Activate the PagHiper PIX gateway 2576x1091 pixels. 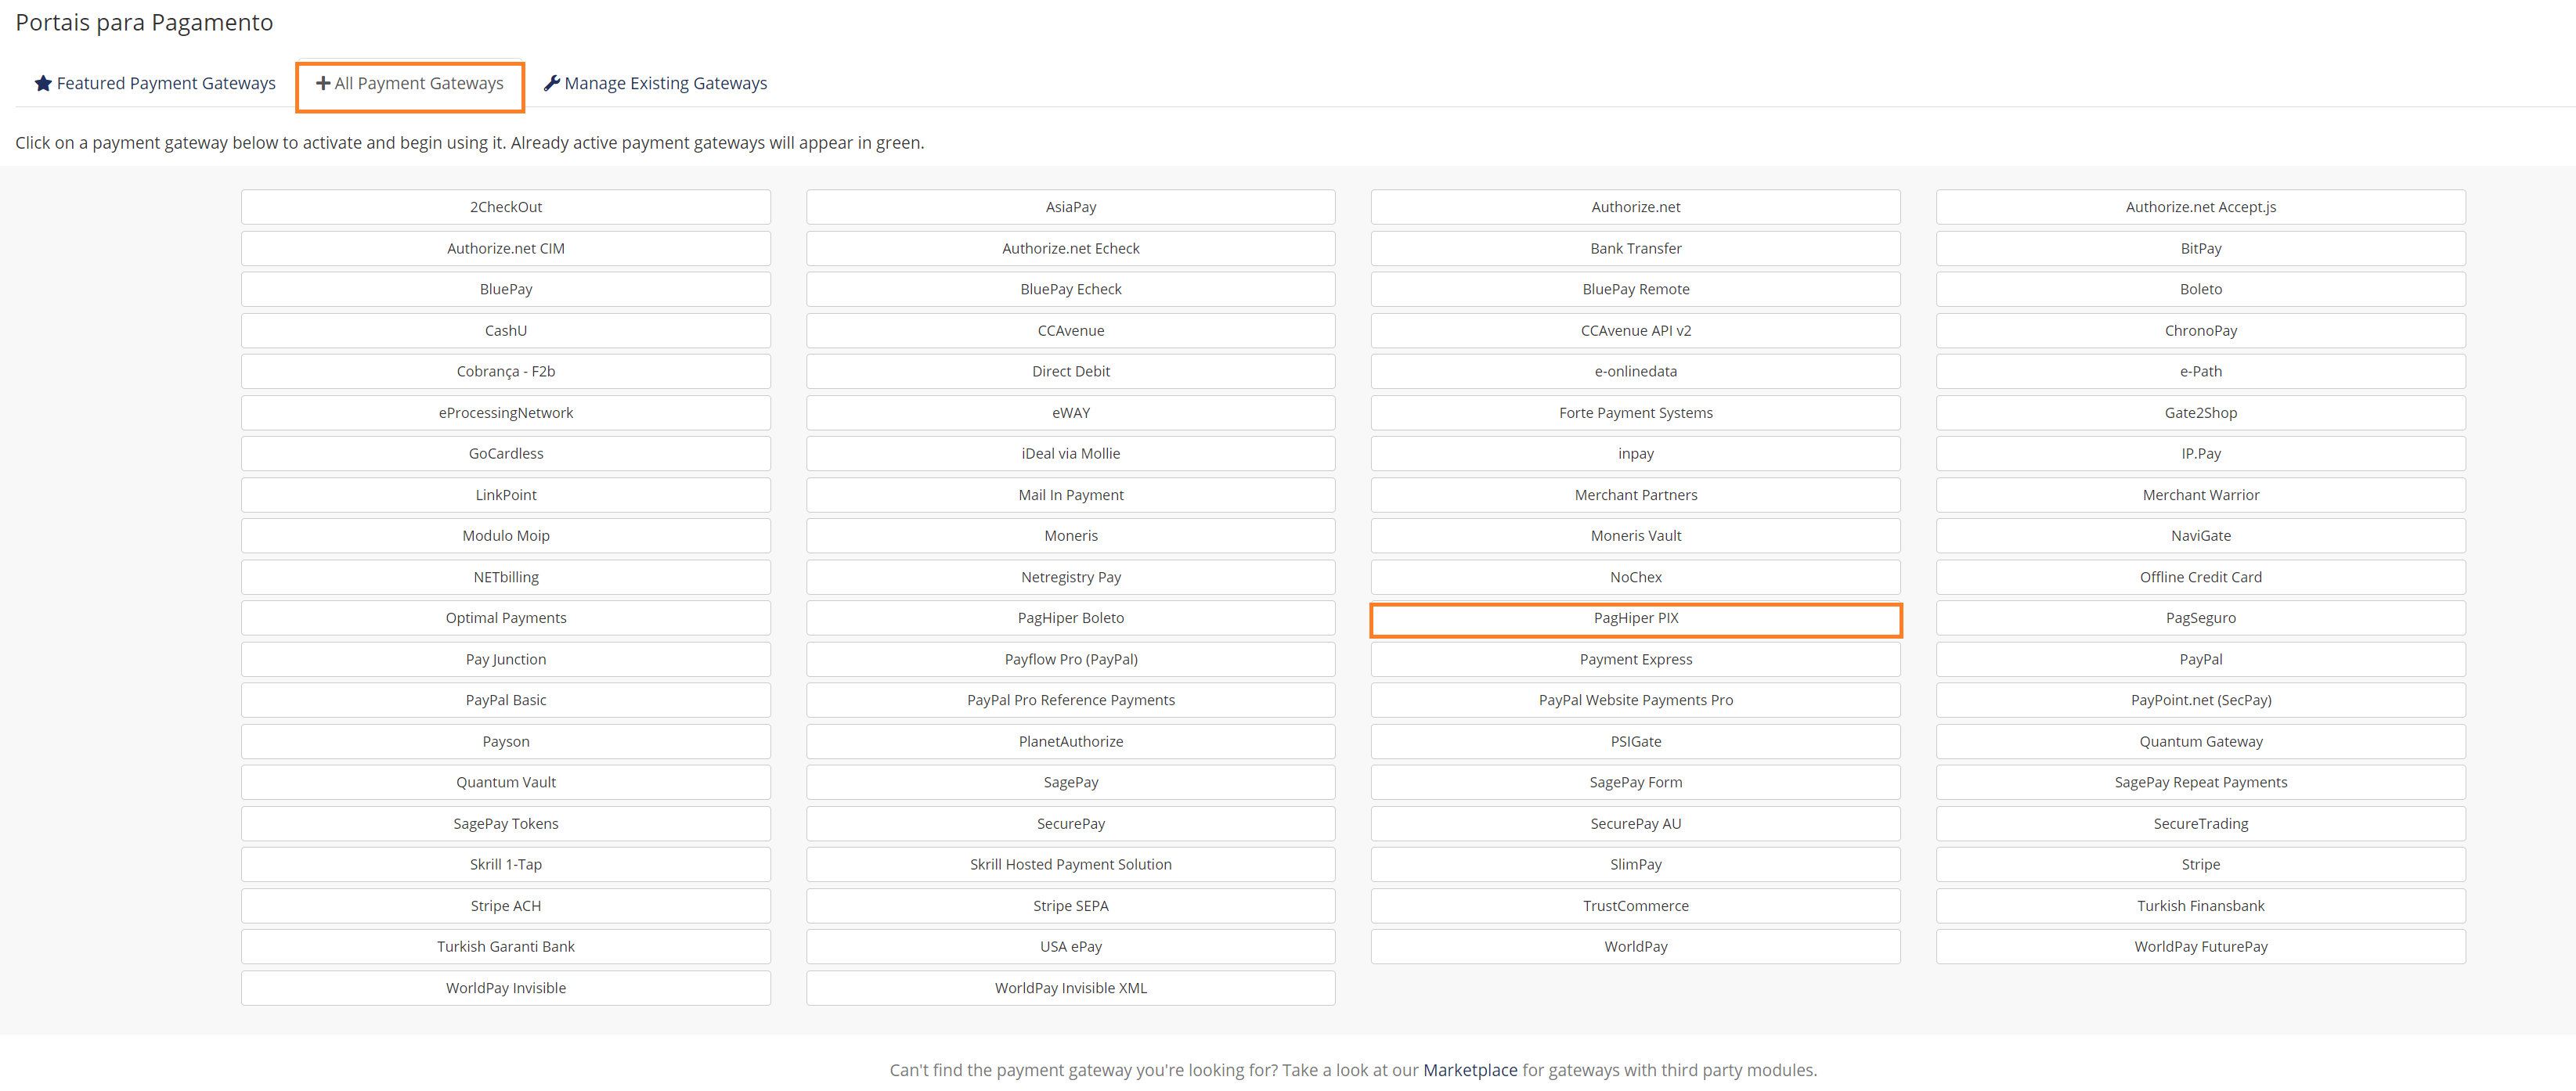(1636, 618)
